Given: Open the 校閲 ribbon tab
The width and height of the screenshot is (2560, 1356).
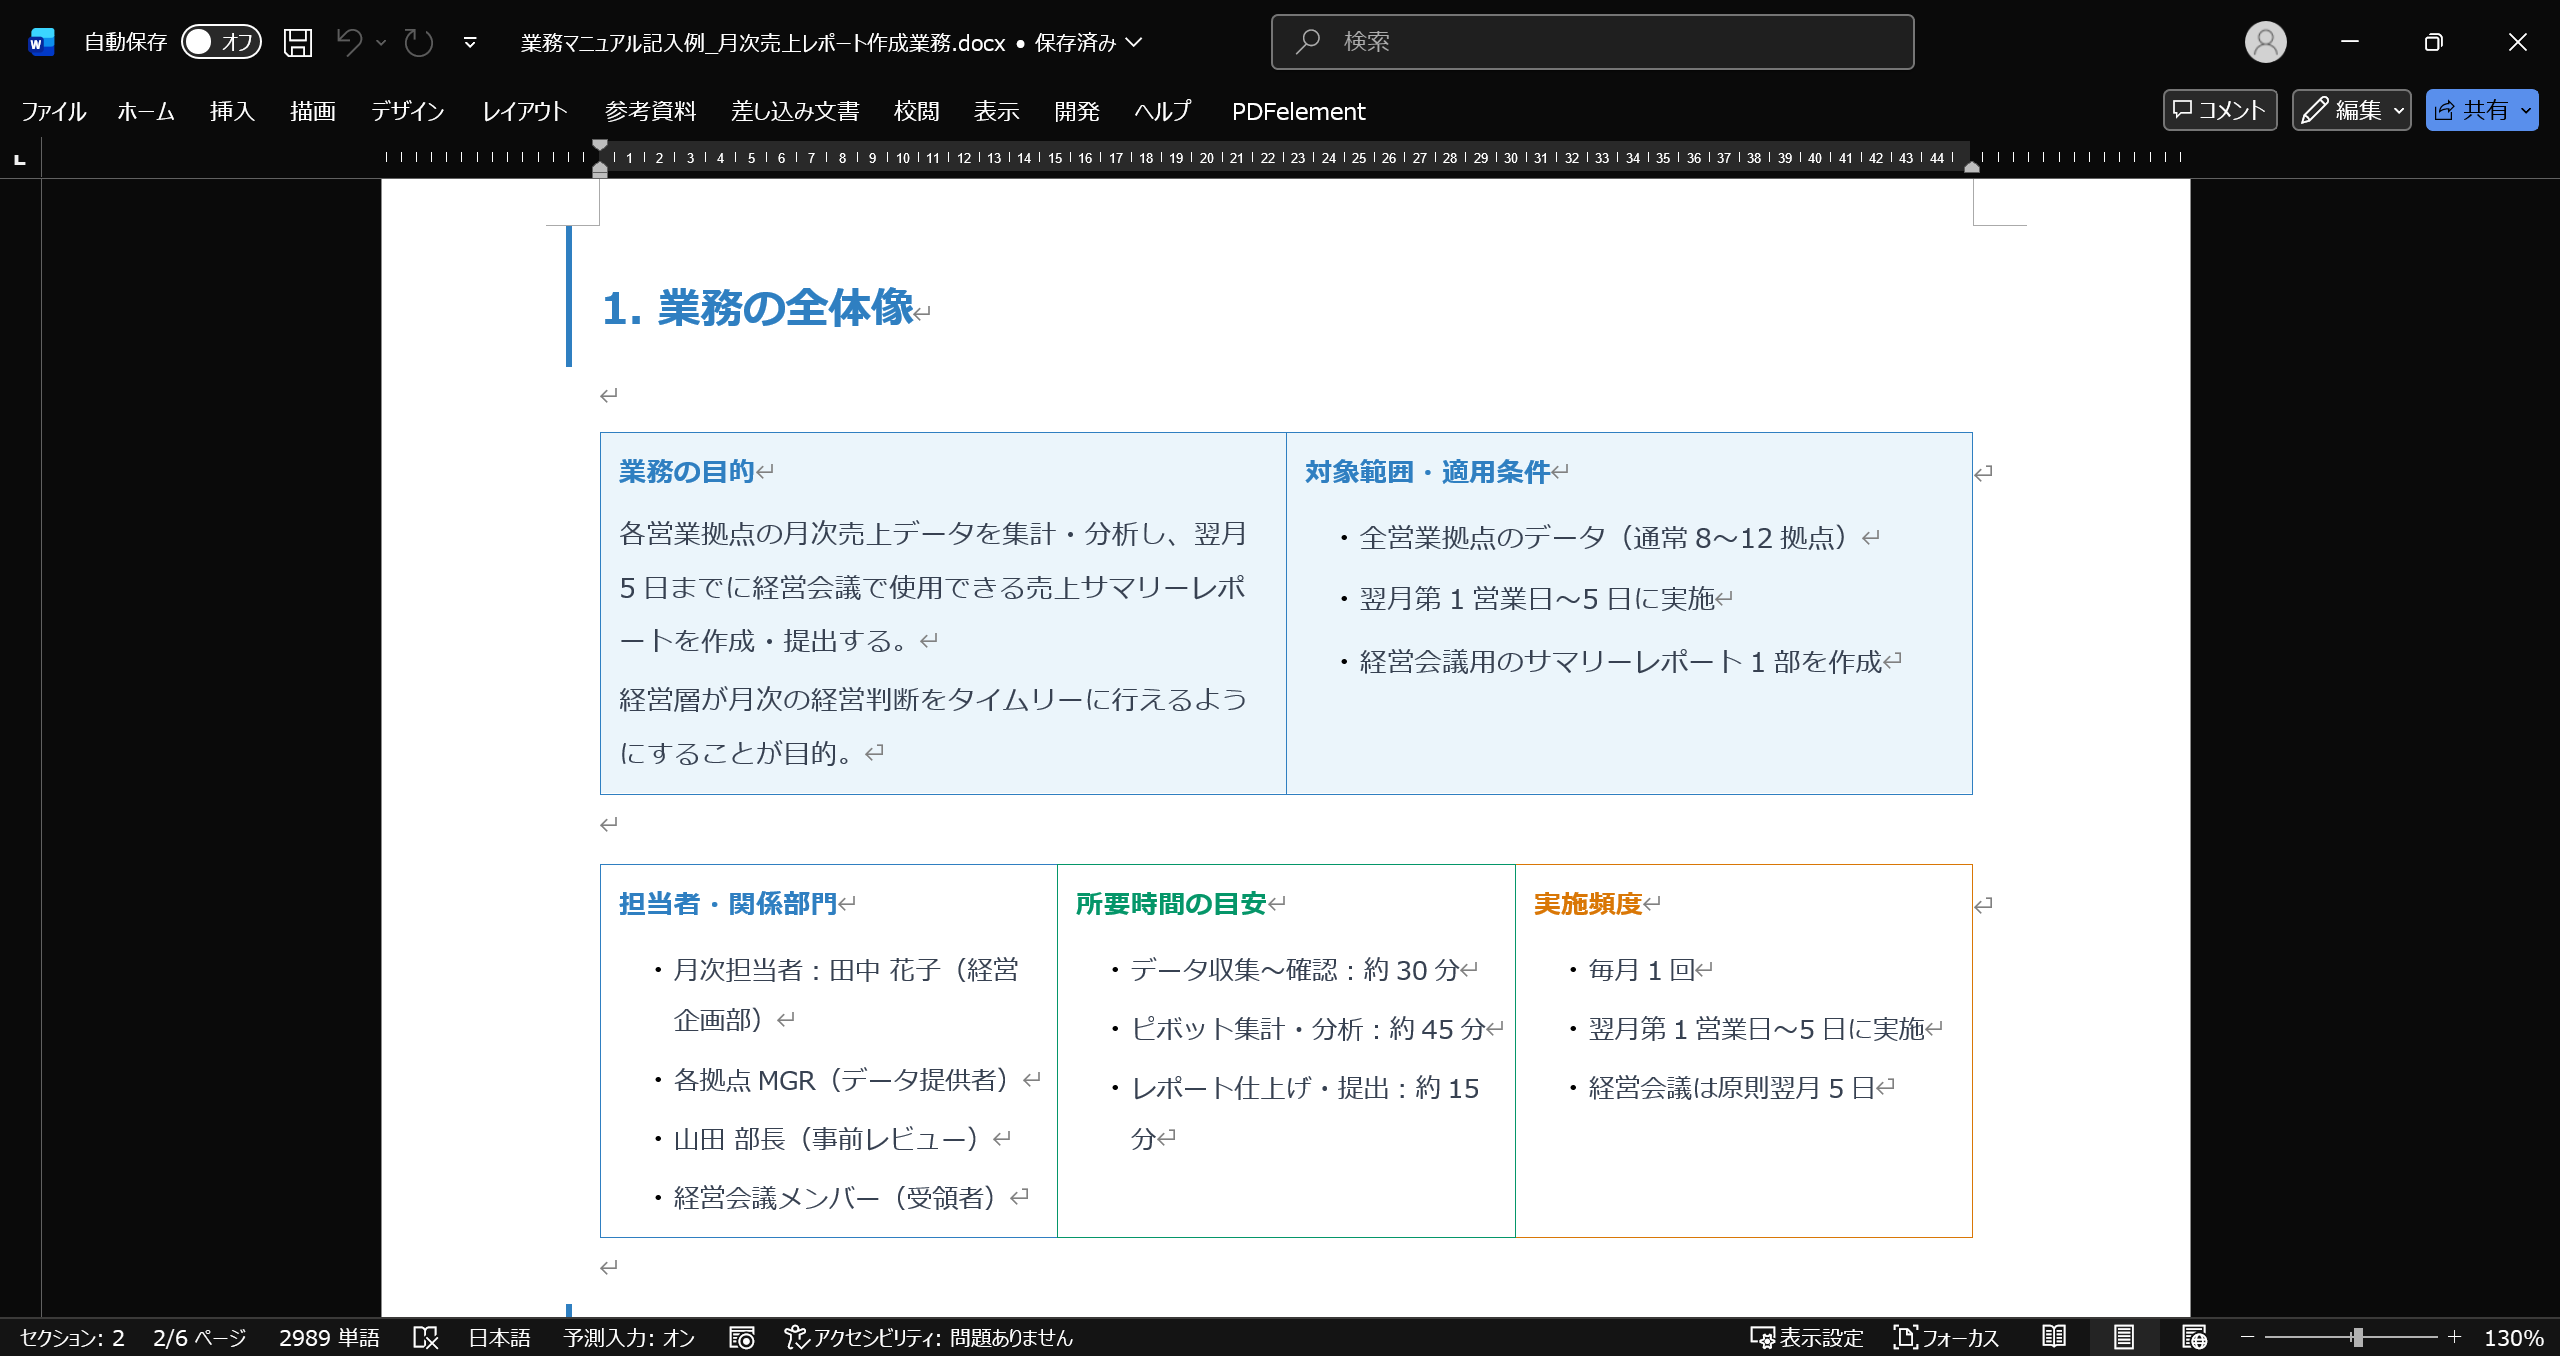Looking at the screenshot, I should pyautogui.click(x=916, y=111).
